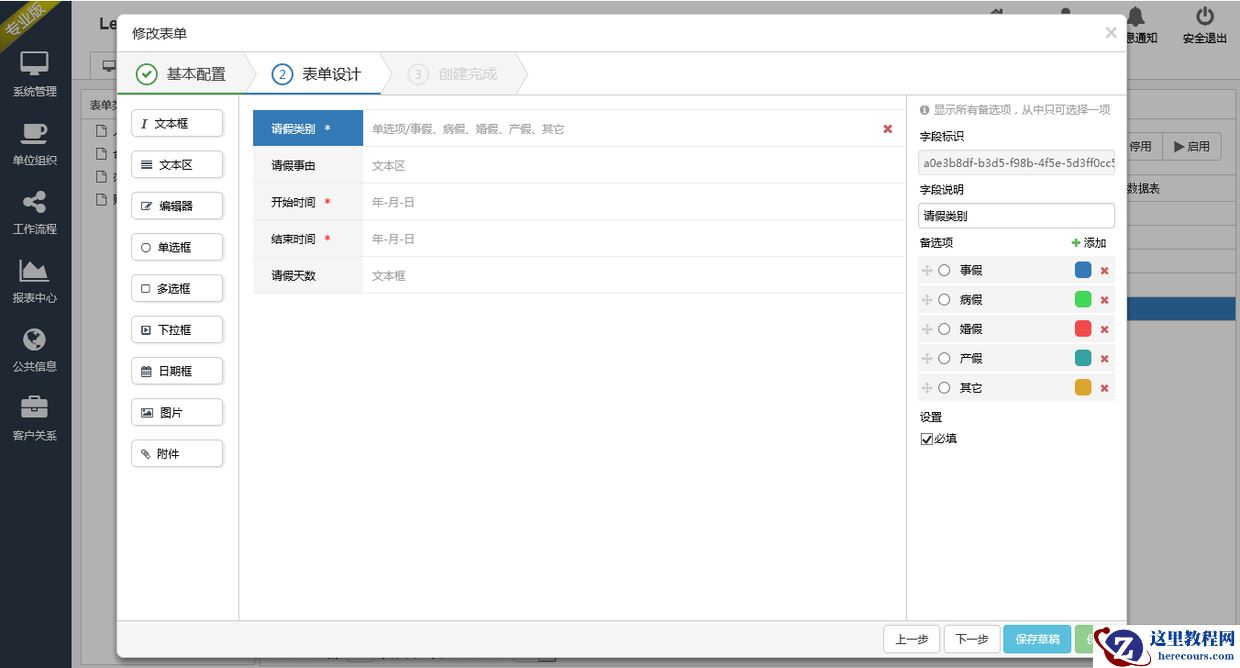Image resolution: width=1240 pixels, height=668 pixels.
Task: Open 客户关系 sidebar section
Action: pos(34,419)
